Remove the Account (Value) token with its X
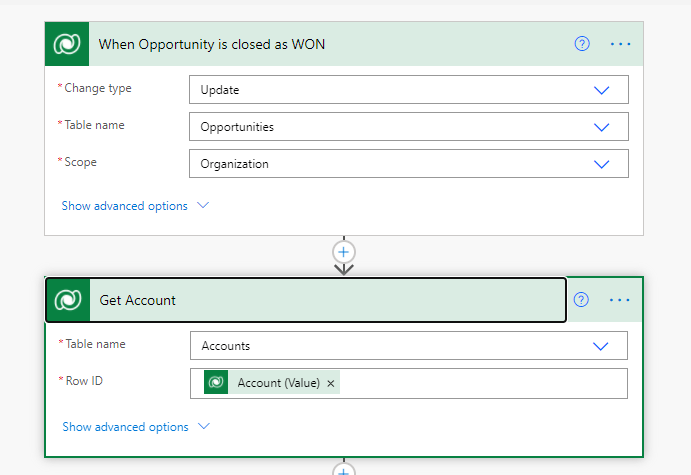The width and height of the screenshot is (691, 475). 331,383
